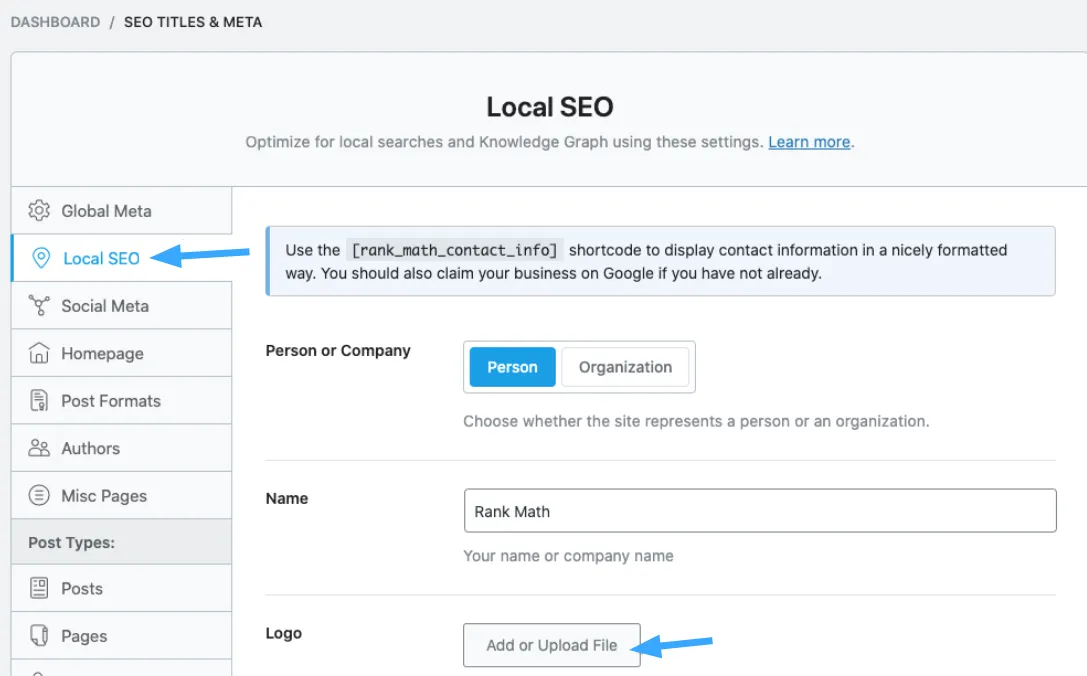Click the Homepage house icon

[39, 353]
